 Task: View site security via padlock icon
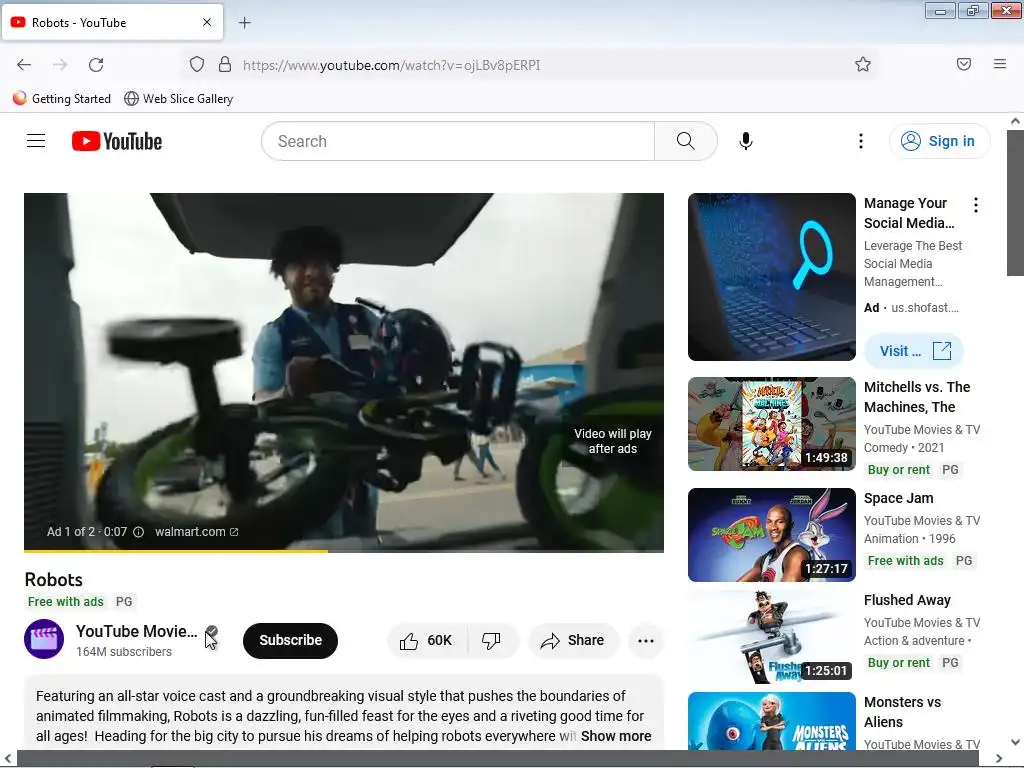(x=225, y=65)
